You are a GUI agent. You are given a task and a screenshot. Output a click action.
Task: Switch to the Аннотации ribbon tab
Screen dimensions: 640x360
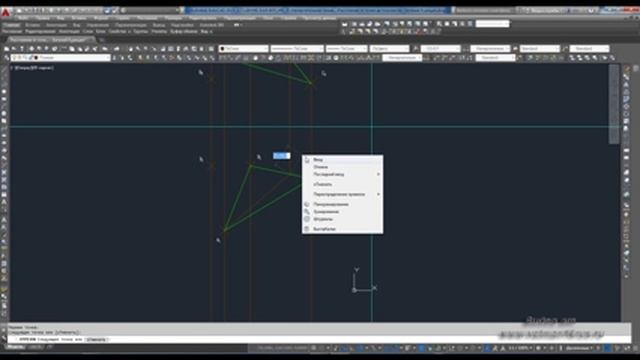click(56, 25)
